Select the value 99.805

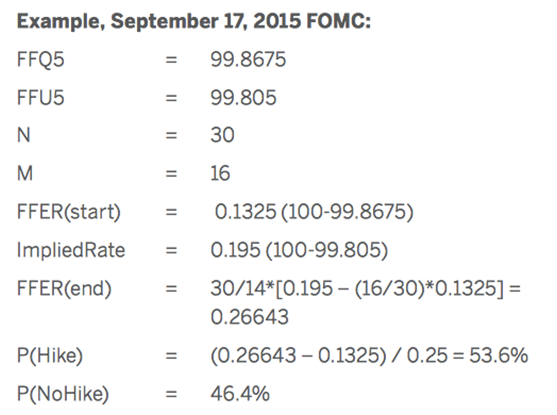coord(243,97)
